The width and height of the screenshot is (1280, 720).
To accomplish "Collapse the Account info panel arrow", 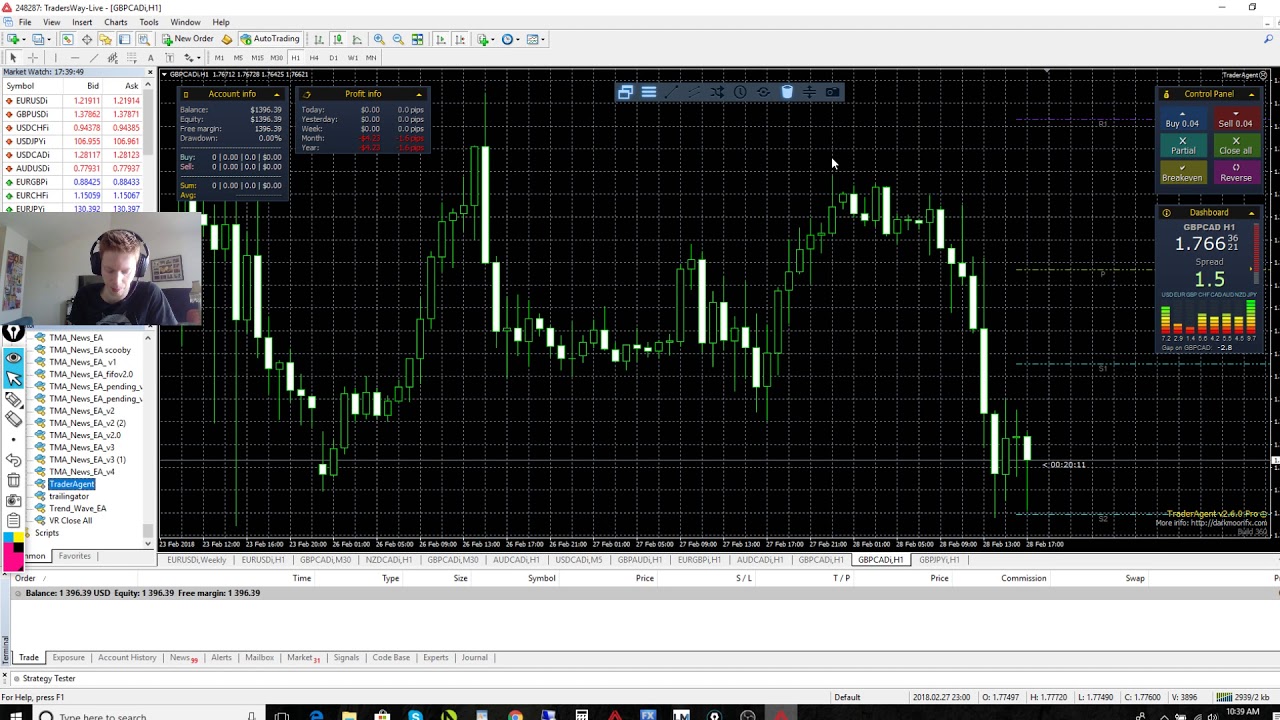I will [x=276, y=94].
